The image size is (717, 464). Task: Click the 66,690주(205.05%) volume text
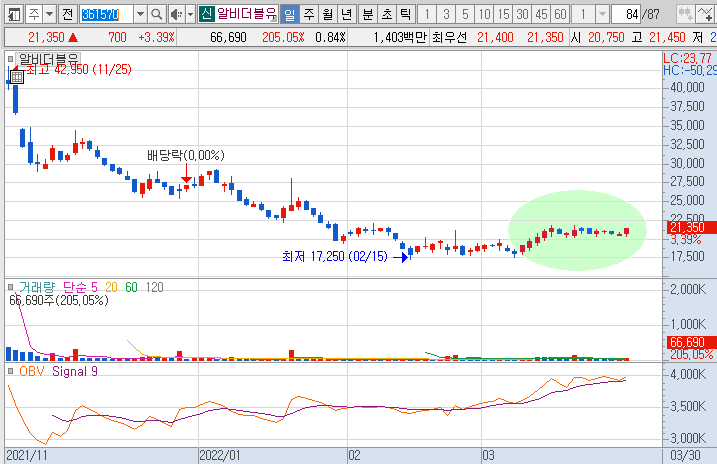tap(59, 300)
